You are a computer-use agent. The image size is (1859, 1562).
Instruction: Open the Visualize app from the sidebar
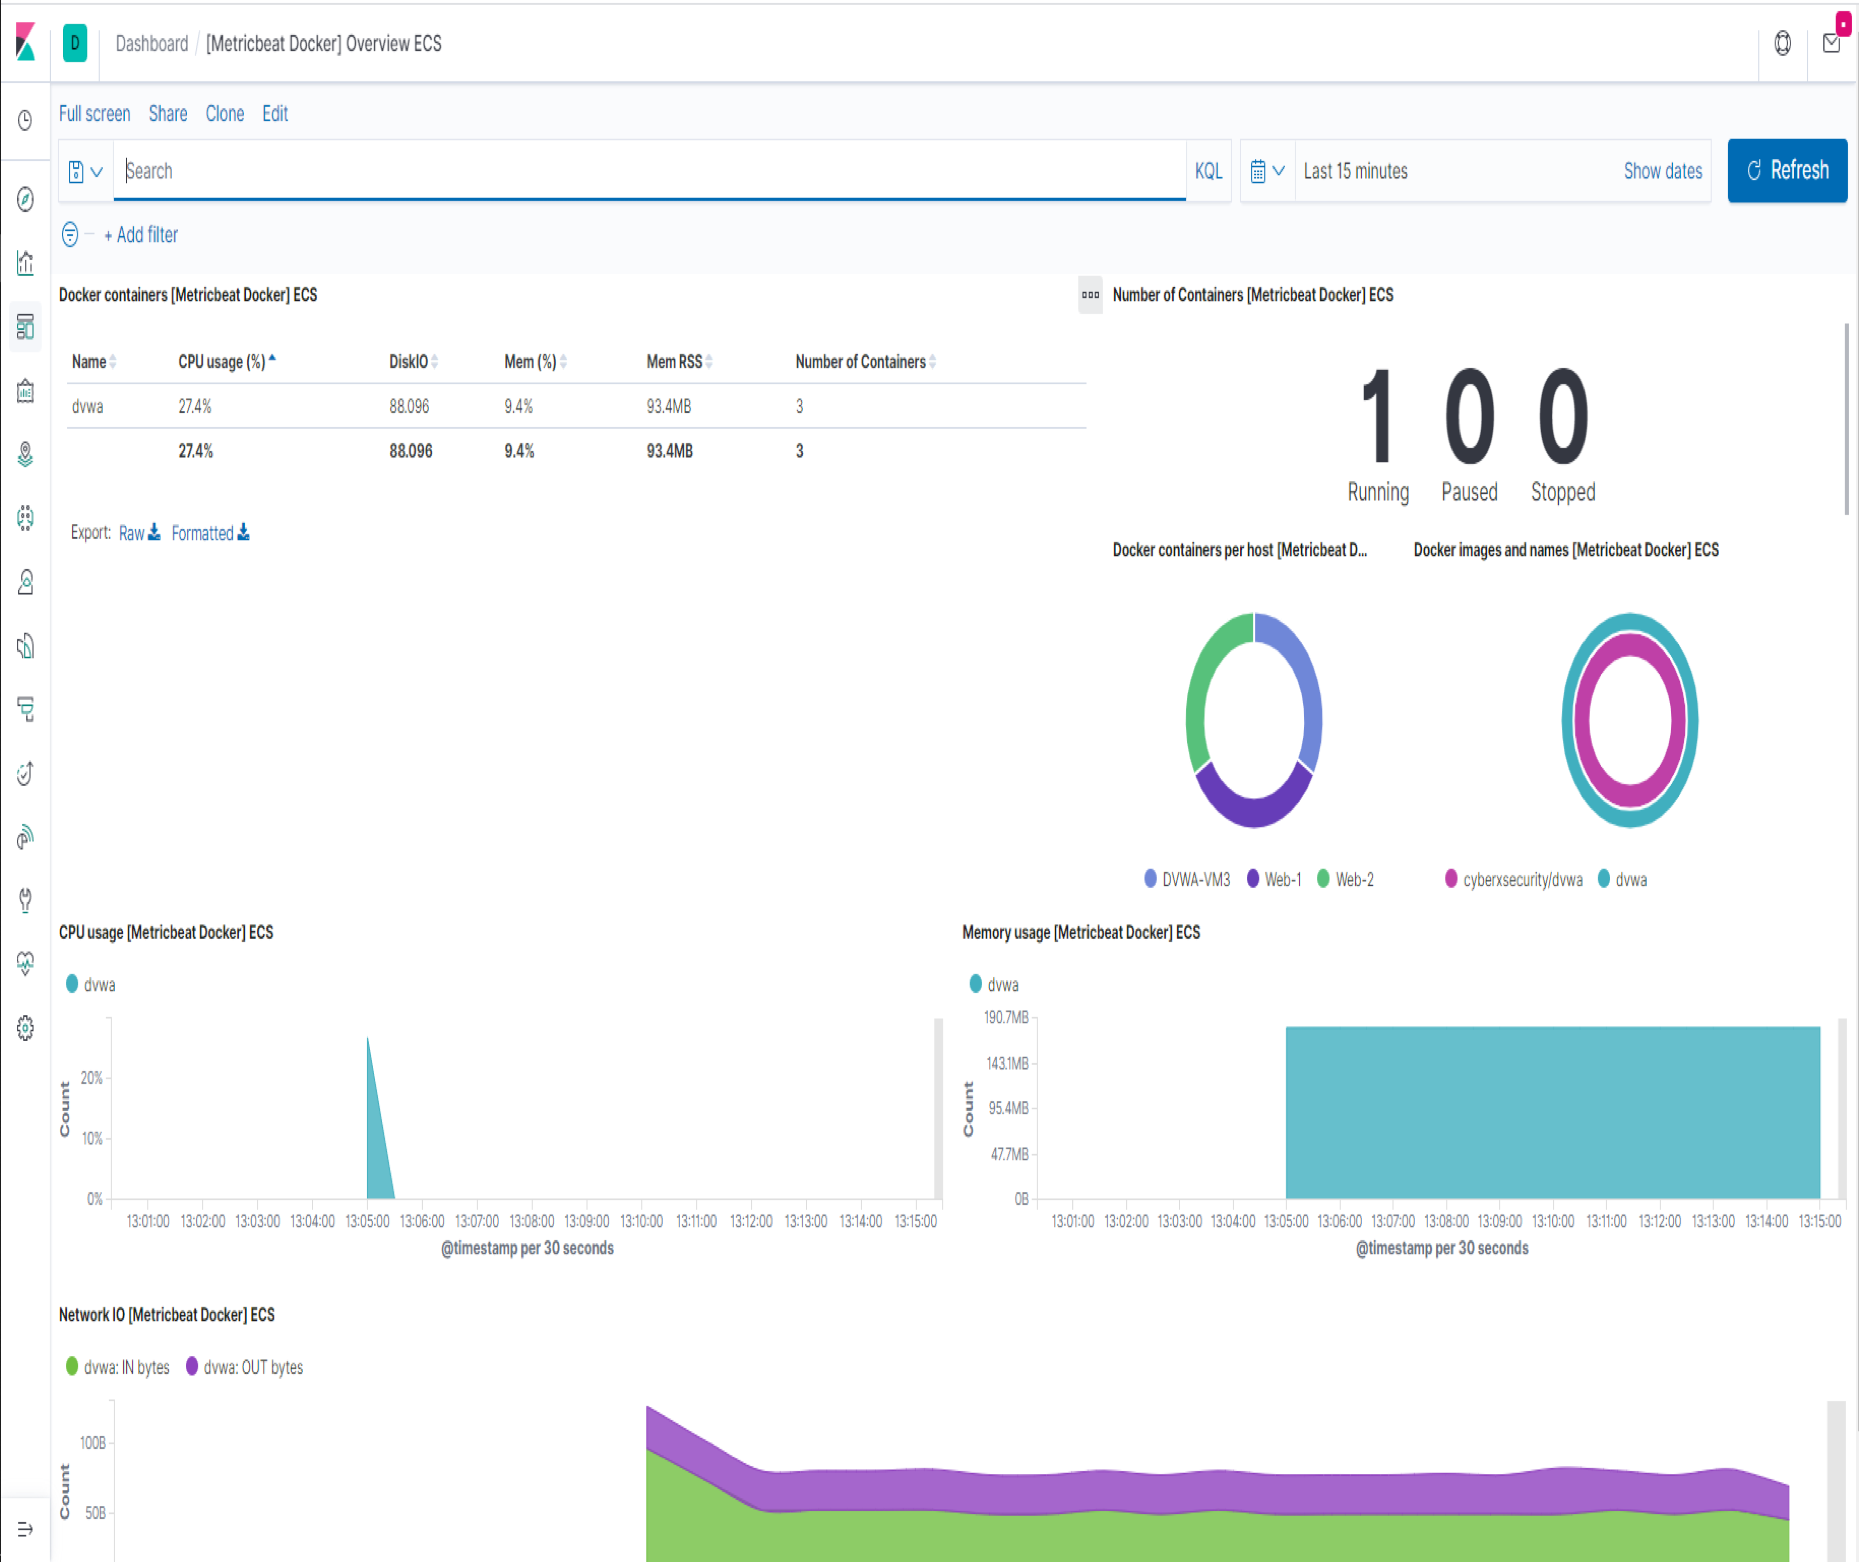click(25, 263)
